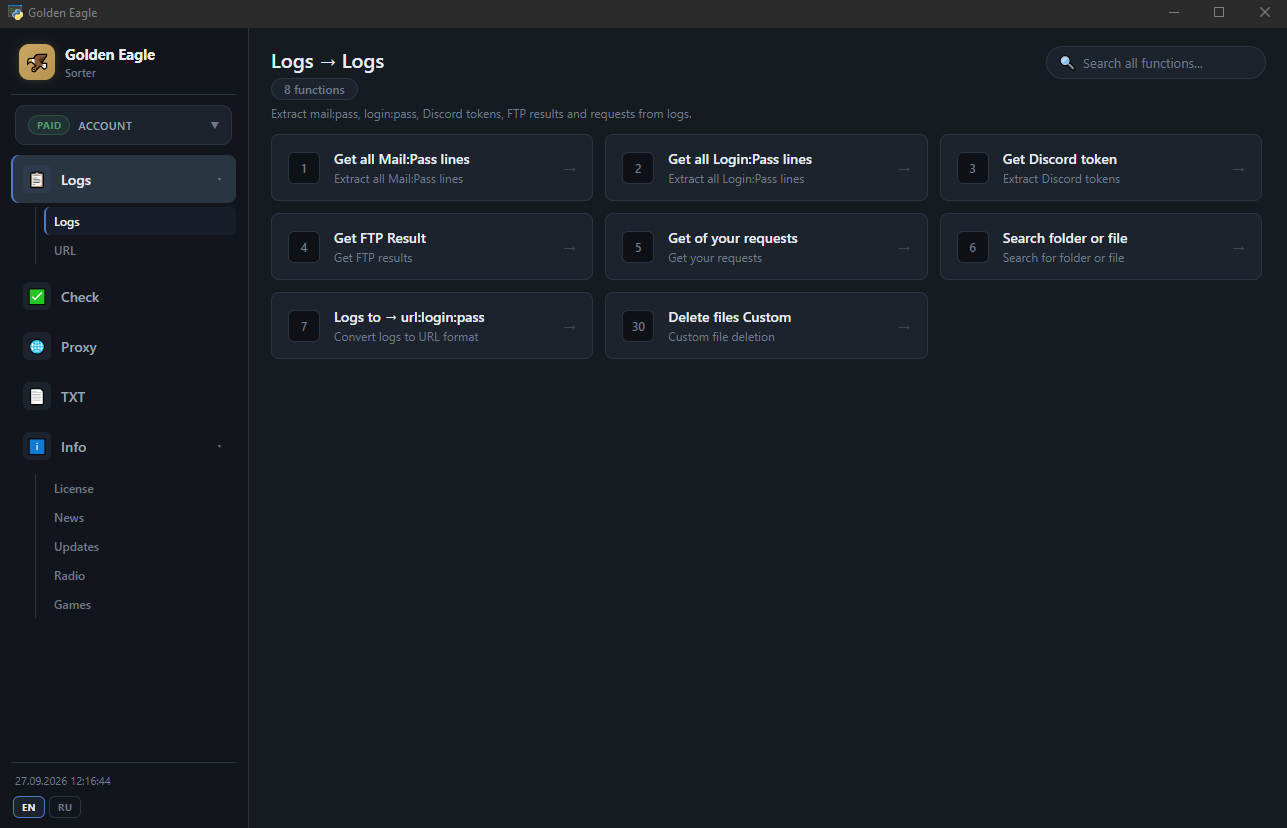This screenshot has height=828, width=1287.
Task: Open Delete files Custom function
Action: click(766, 326)
